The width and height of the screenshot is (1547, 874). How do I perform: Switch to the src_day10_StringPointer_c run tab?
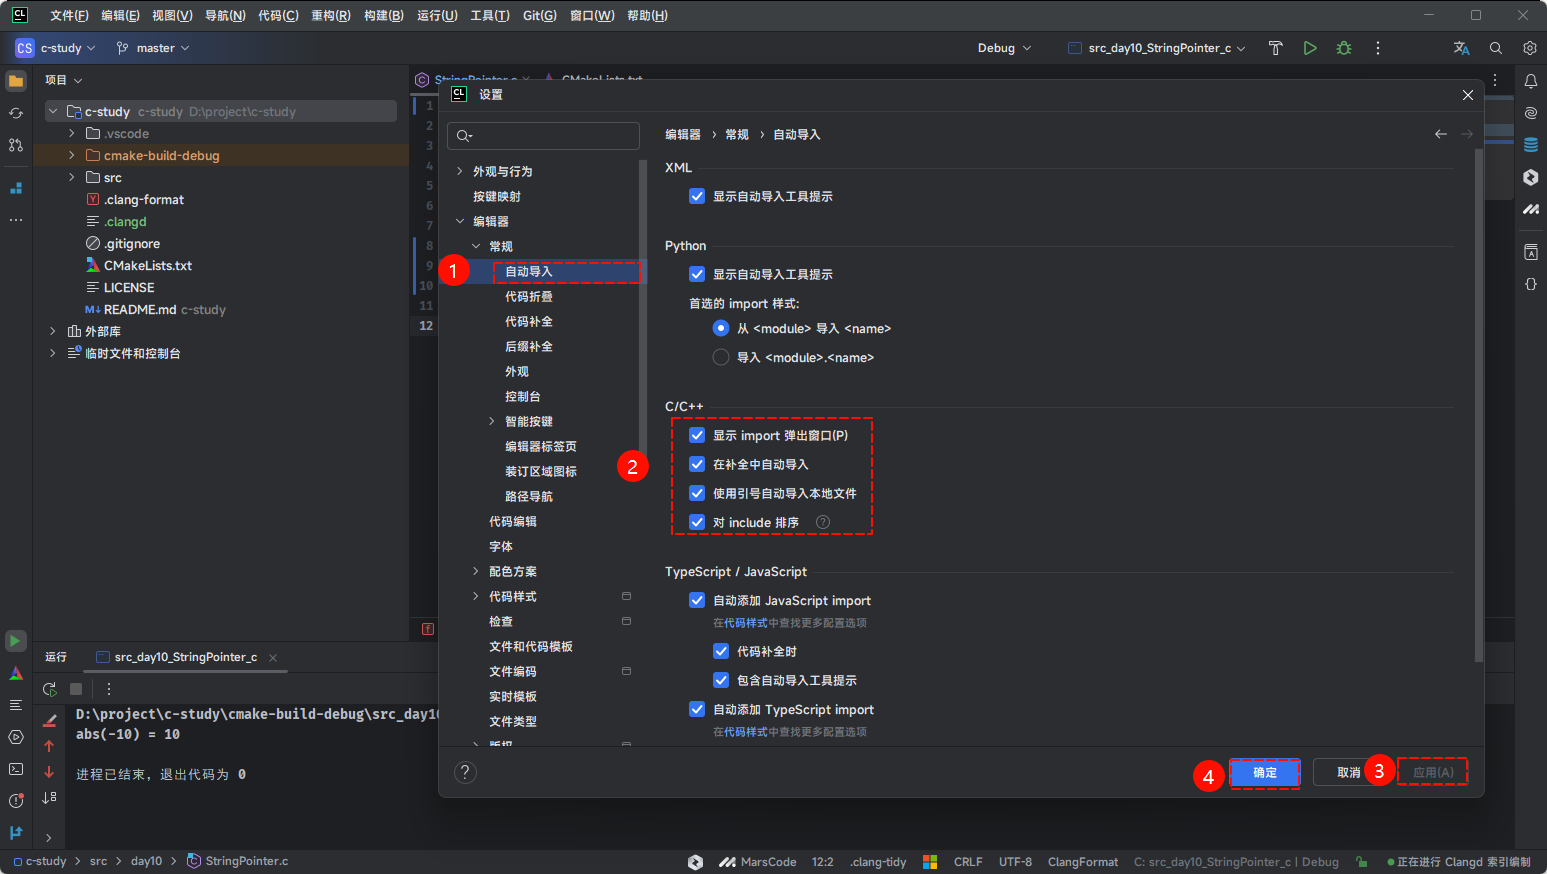point(184,657)
